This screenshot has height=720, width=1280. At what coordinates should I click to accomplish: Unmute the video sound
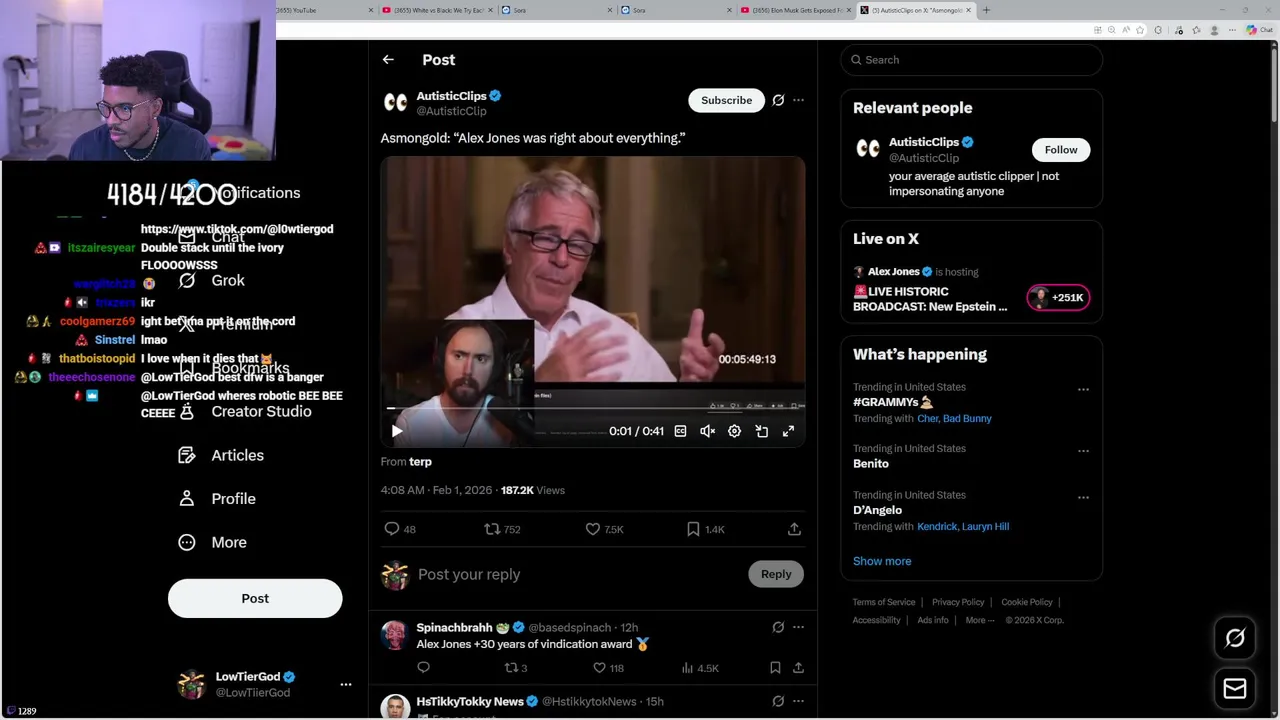click(x=707, y=431)
